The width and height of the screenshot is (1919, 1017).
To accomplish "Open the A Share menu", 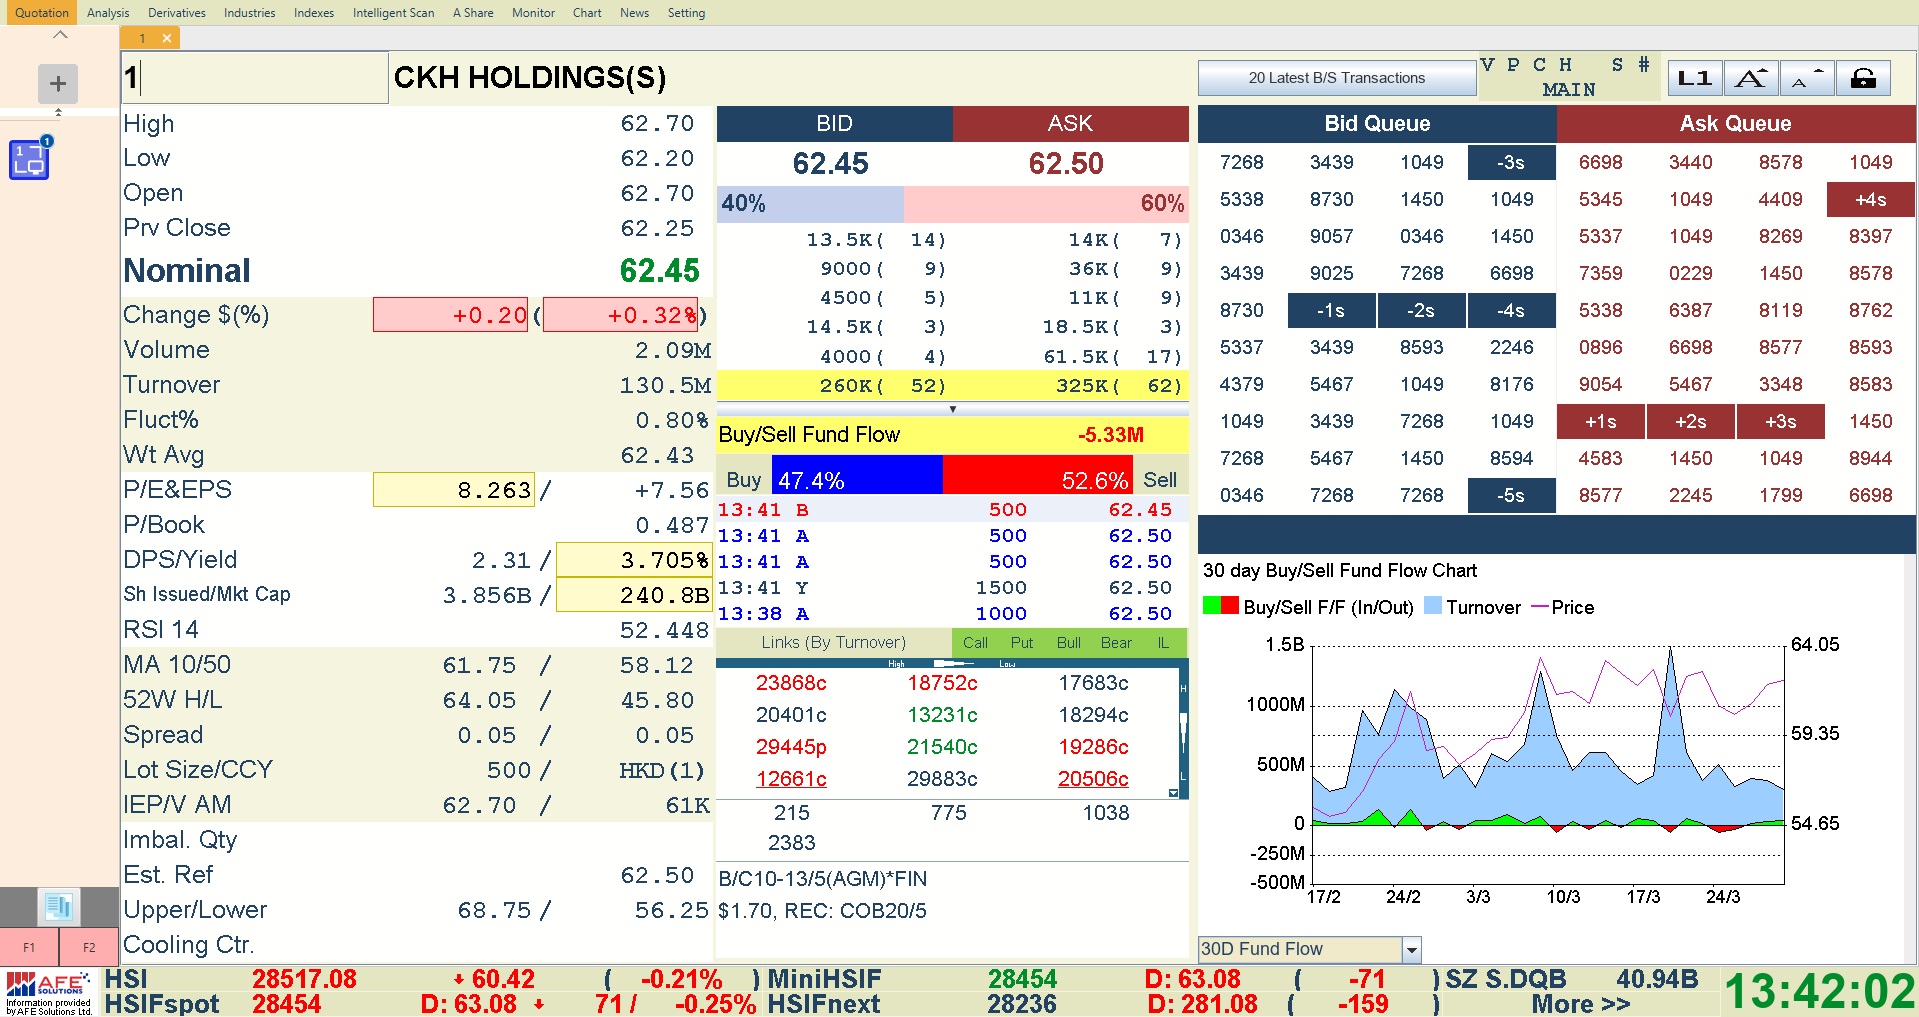I will coord(473,13).
